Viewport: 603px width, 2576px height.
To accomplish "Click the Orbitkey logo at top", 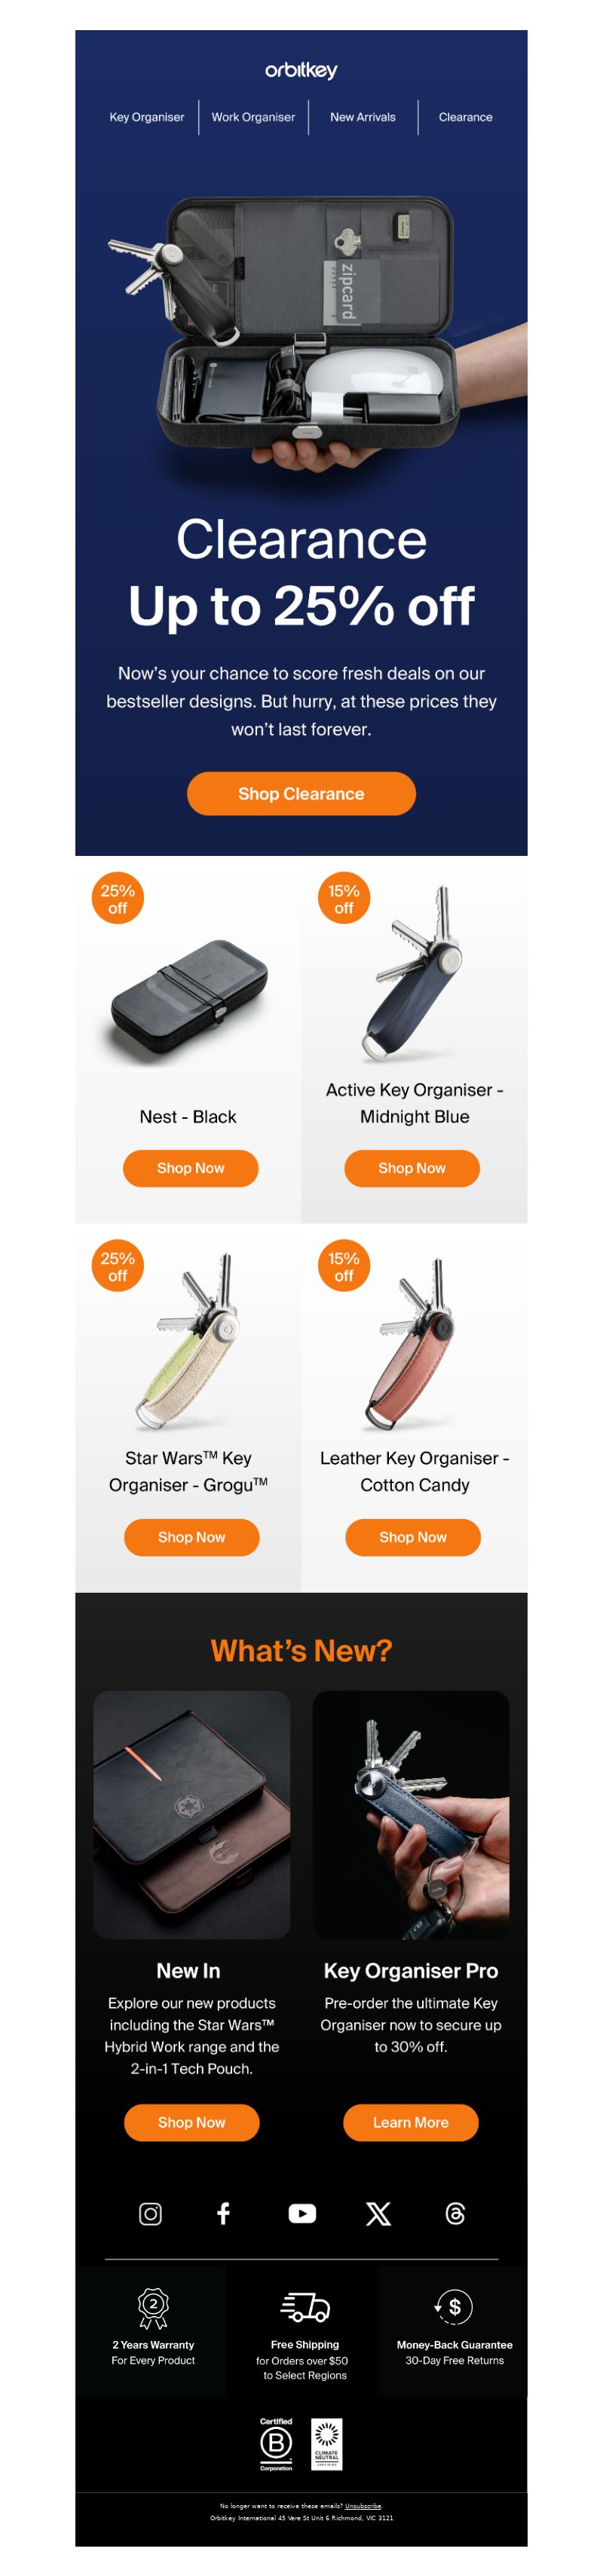I will point(301,70).
